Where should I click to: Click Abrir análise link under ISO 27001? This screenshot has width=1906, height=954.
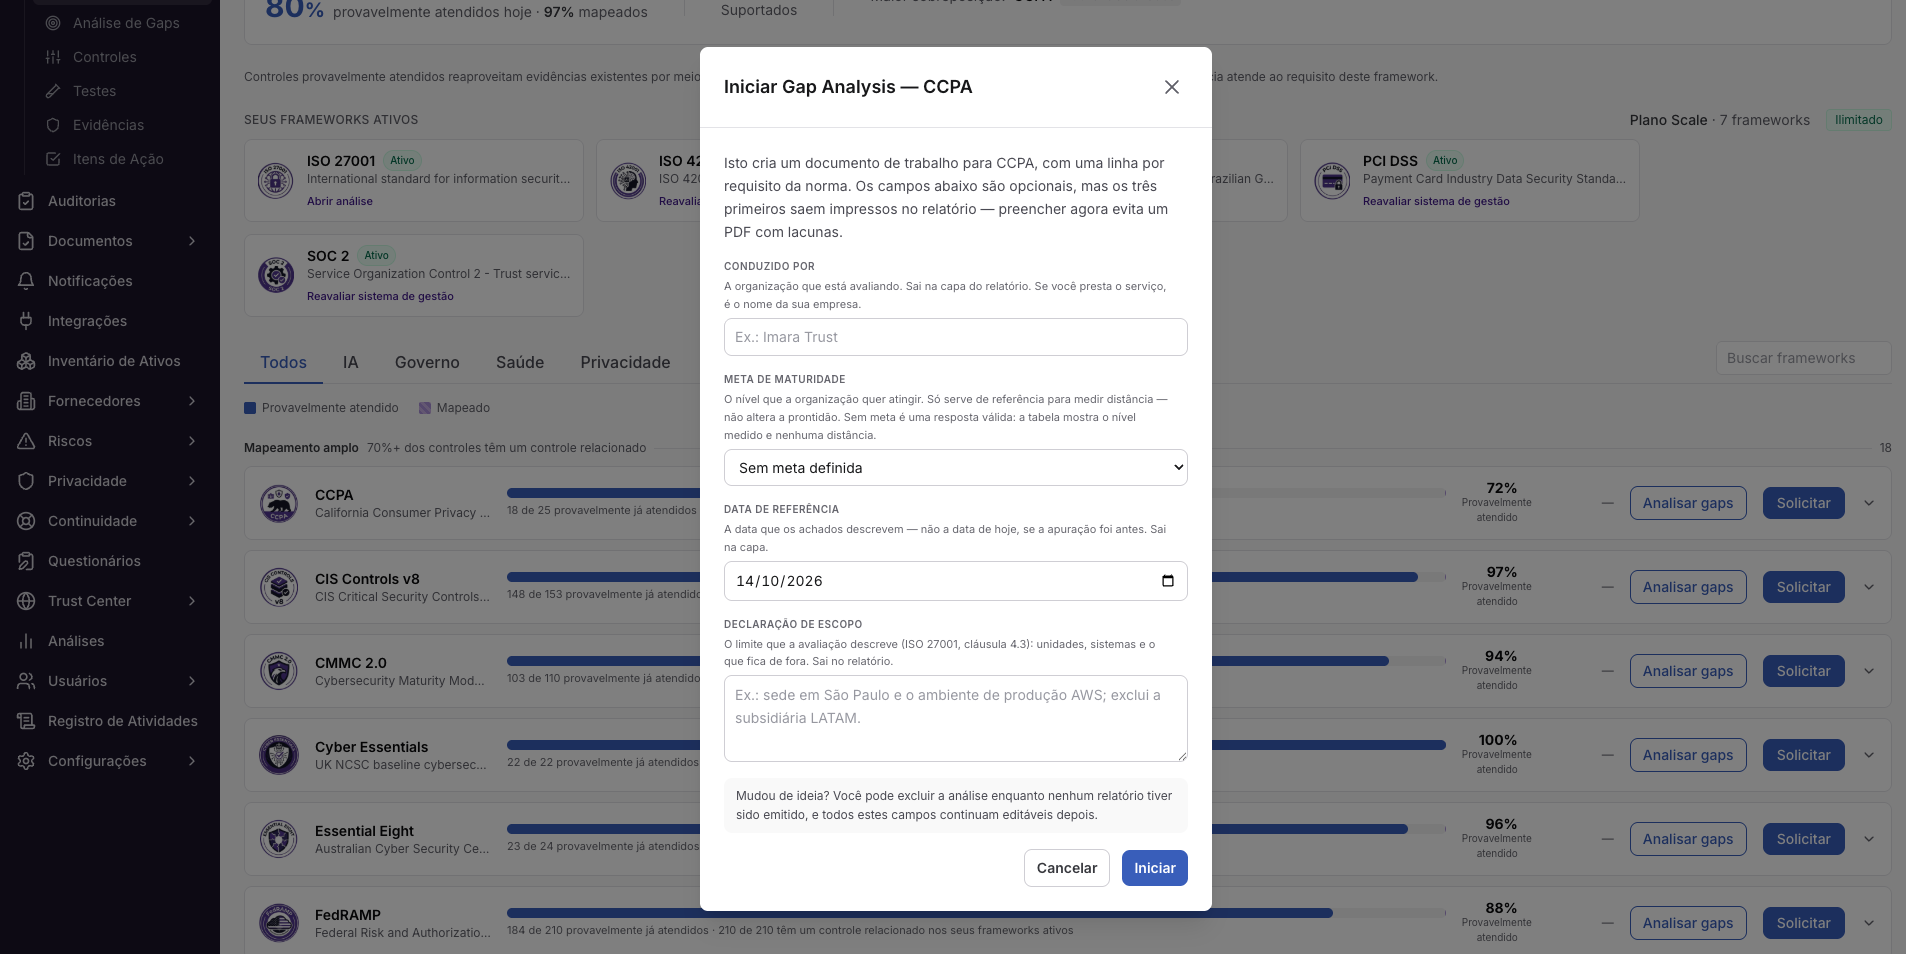tap(340, 201)
